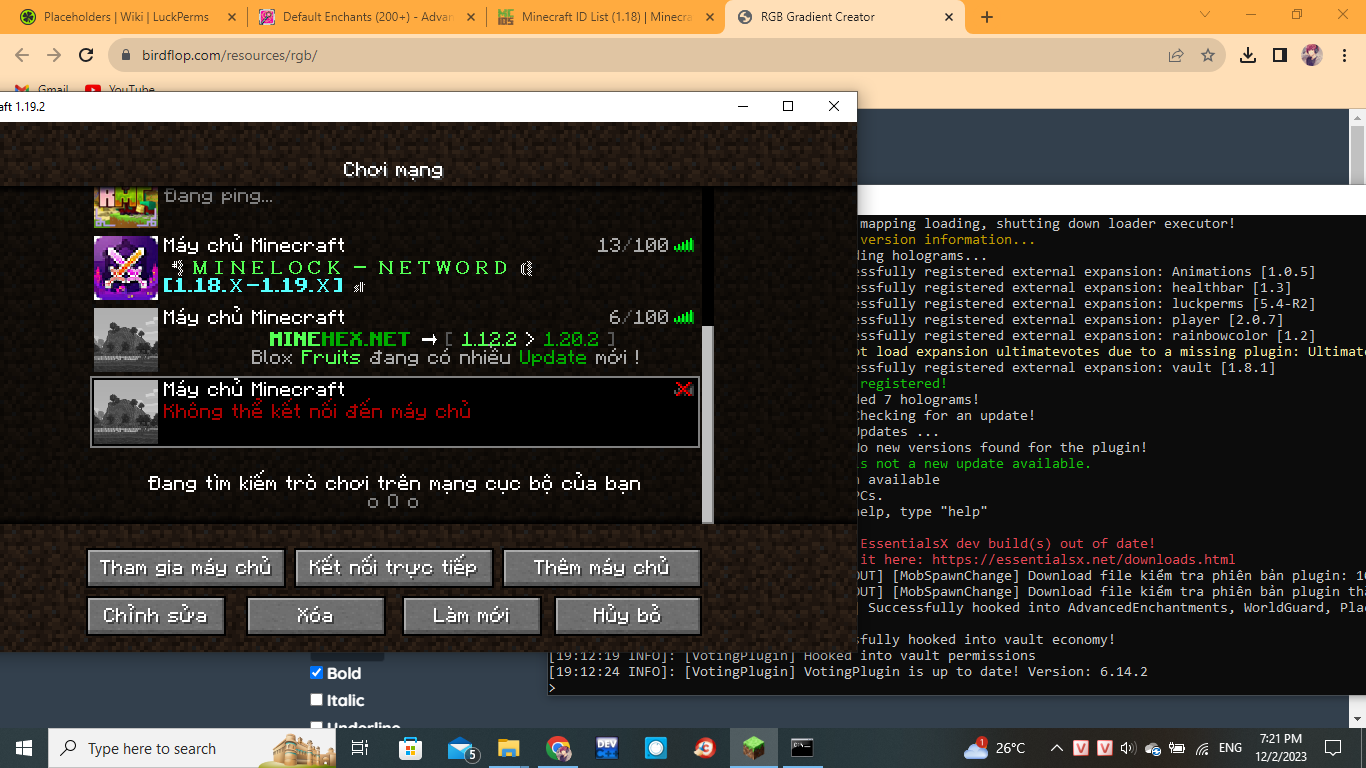Close the Placeholders LuckPerms tab
This screenshot has width=1366, height=768.
click(232, 17)
